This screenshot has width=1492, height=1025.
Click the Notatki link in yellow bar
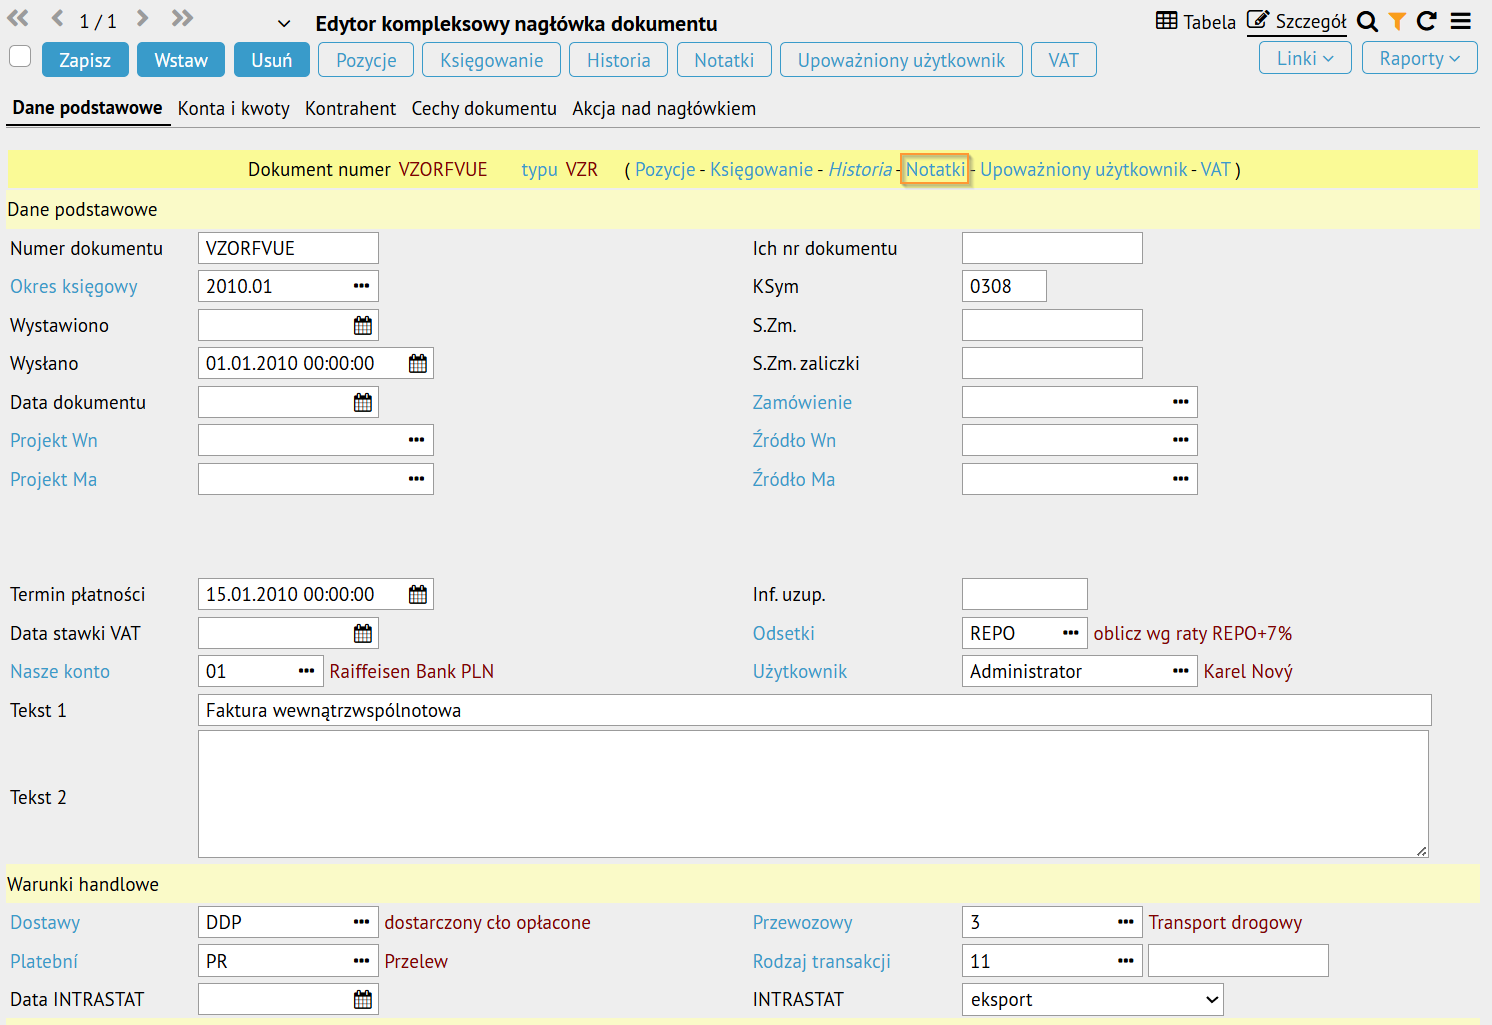point(935,169)
